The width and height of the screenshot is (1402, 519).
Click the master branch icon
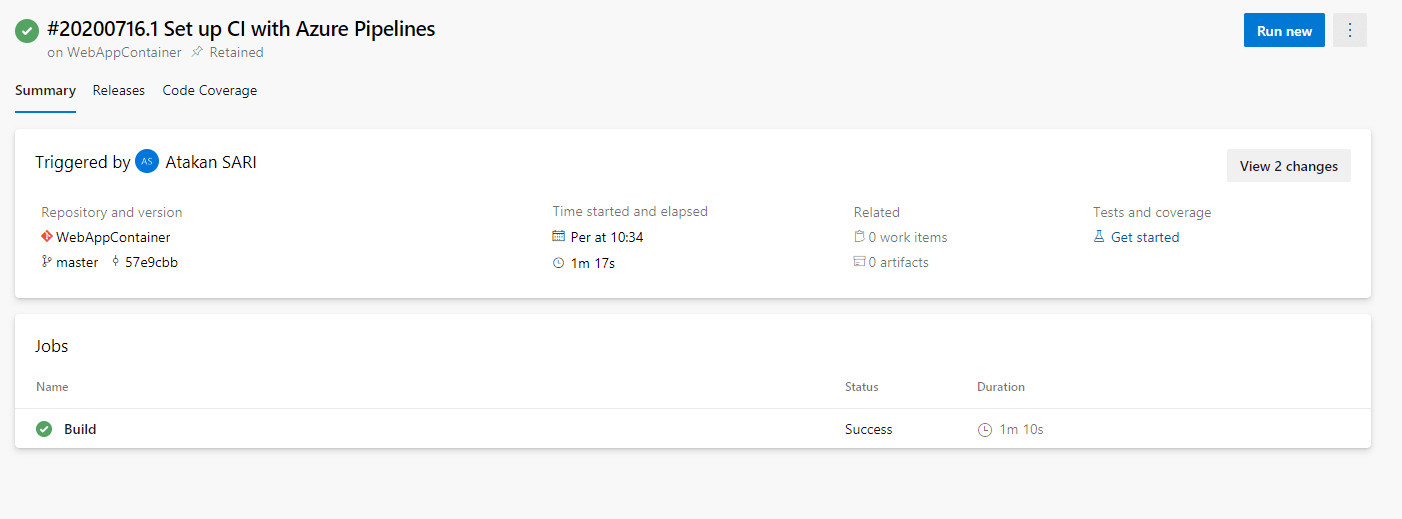tap(46, 262)
